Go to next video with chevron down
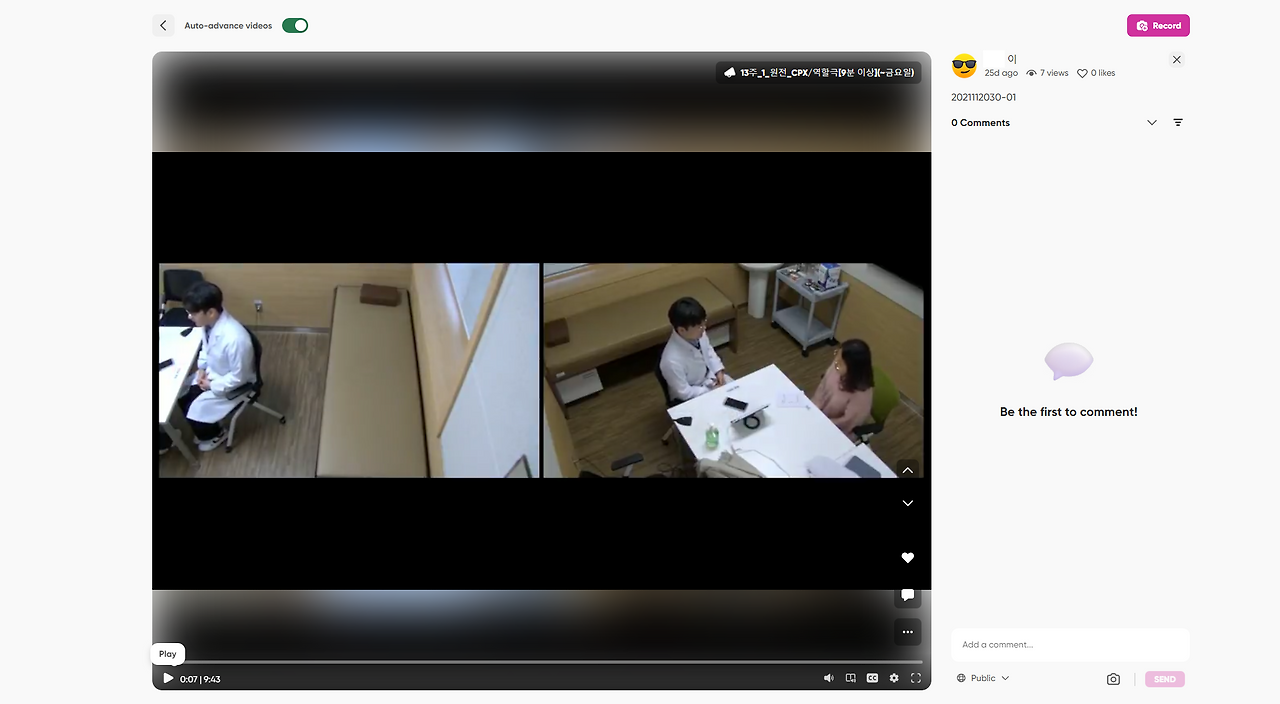This screenshot has height=704, width=1280. coord(907,503)
